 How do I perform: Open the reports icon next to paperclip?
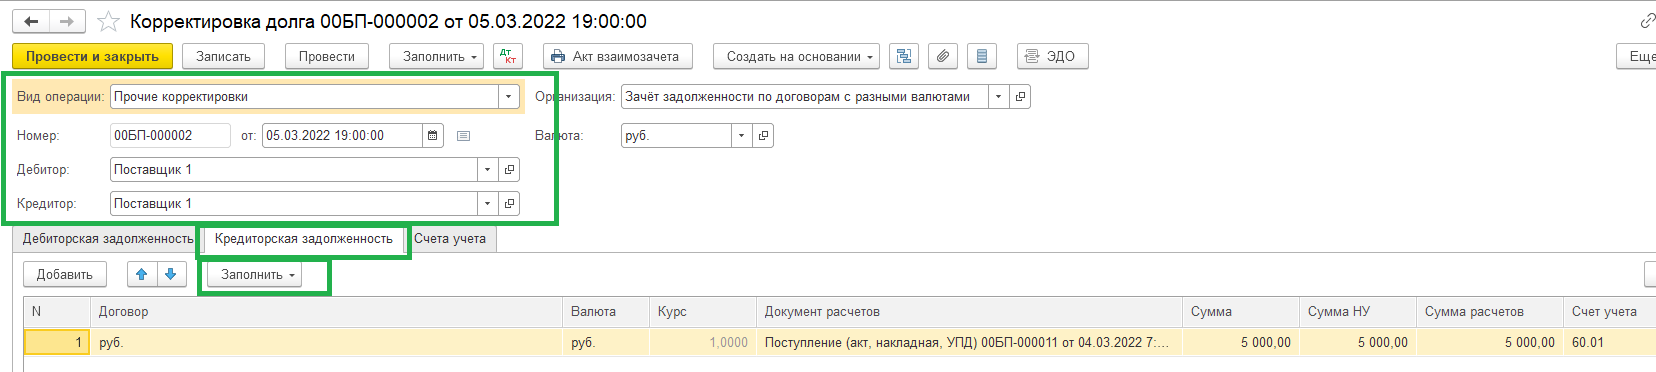click(x=982, y=56)
